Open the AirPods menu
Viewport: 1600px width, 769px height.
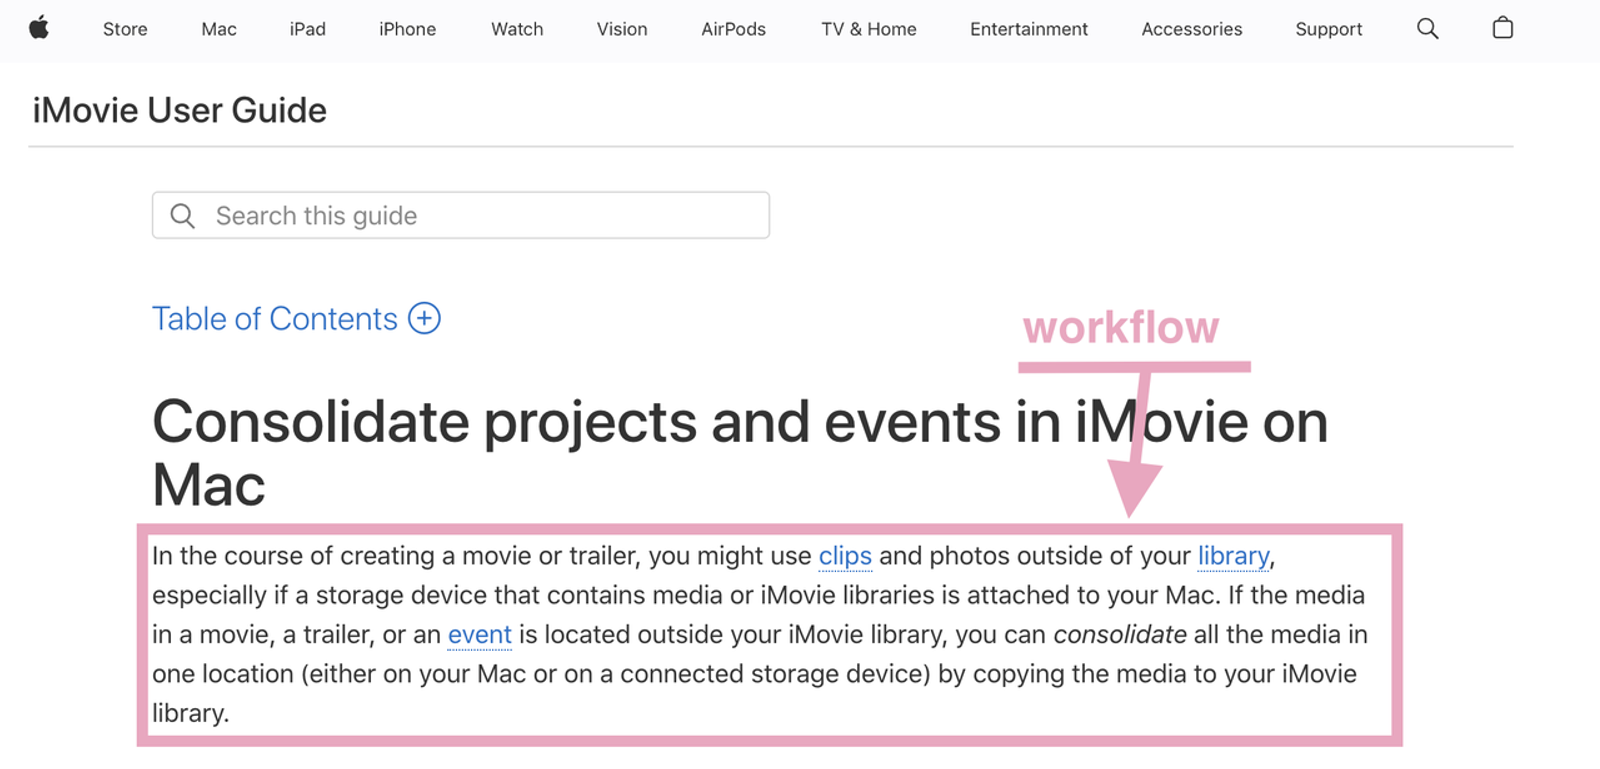click(733, 29)
